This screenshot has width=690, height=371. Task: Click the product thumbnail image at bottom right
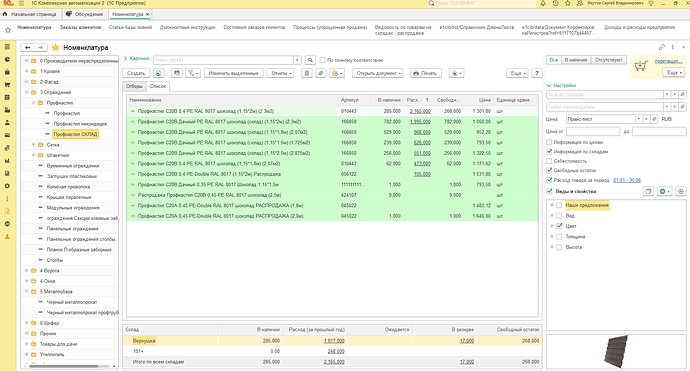(616, 352)
